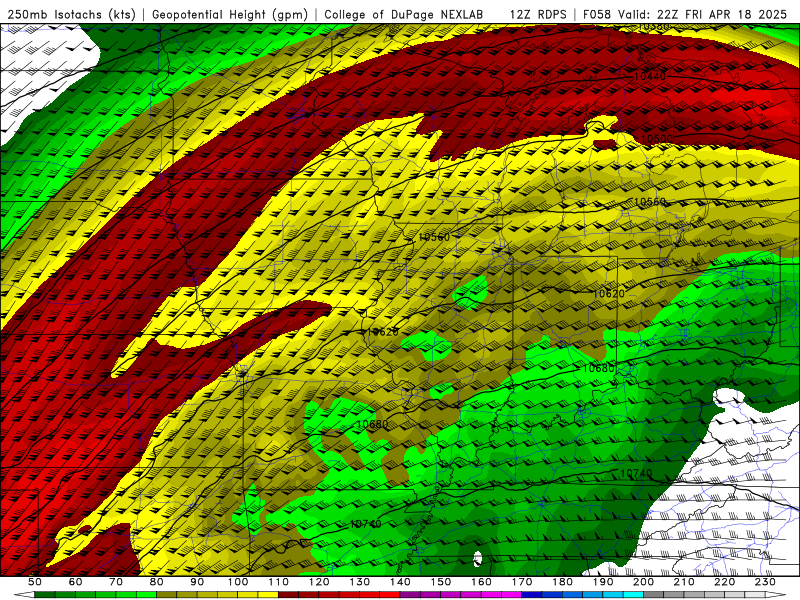Click the 160 knot colorbar label
This screenshot has height=600, width=800.
482,582
